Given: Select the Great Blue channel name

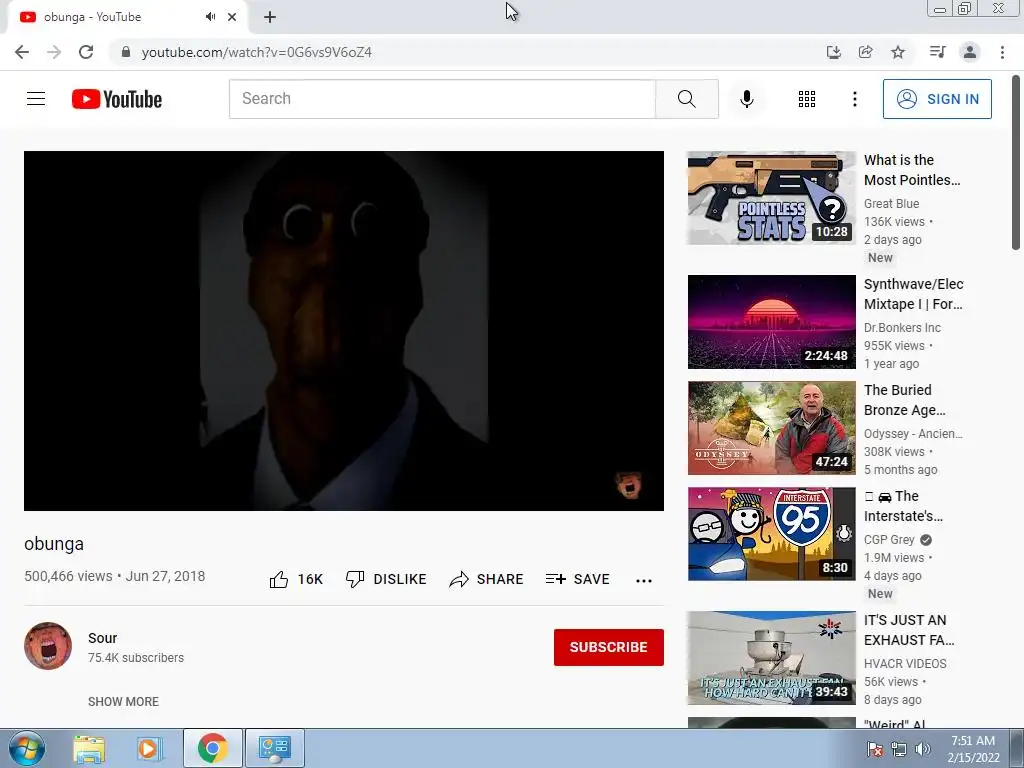Looking at the screenshot, I should [891, 204].
